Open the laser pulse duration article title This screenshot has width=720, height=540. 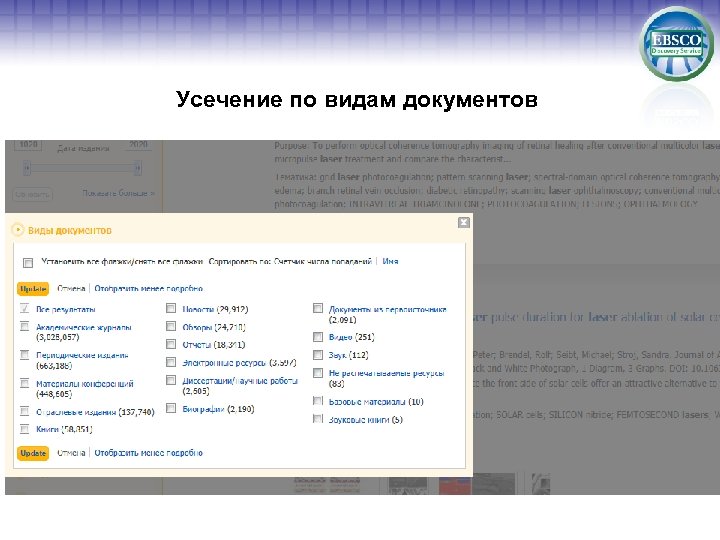(x=596, y=317)
